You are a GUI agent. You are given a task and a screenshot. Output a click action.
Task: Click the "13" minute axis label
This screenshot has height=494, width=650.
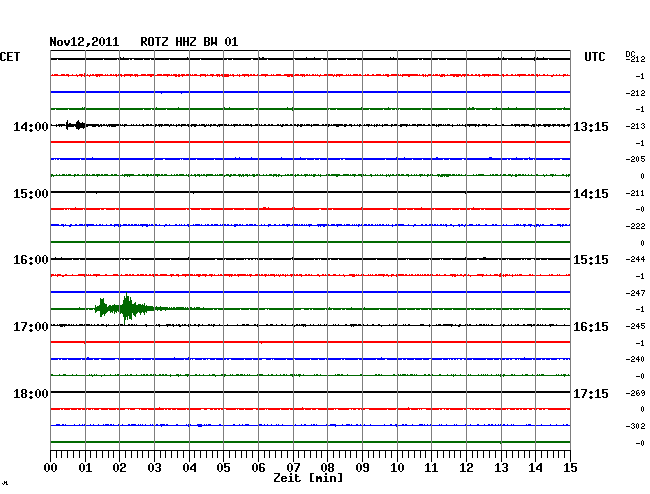pos(501,467)
